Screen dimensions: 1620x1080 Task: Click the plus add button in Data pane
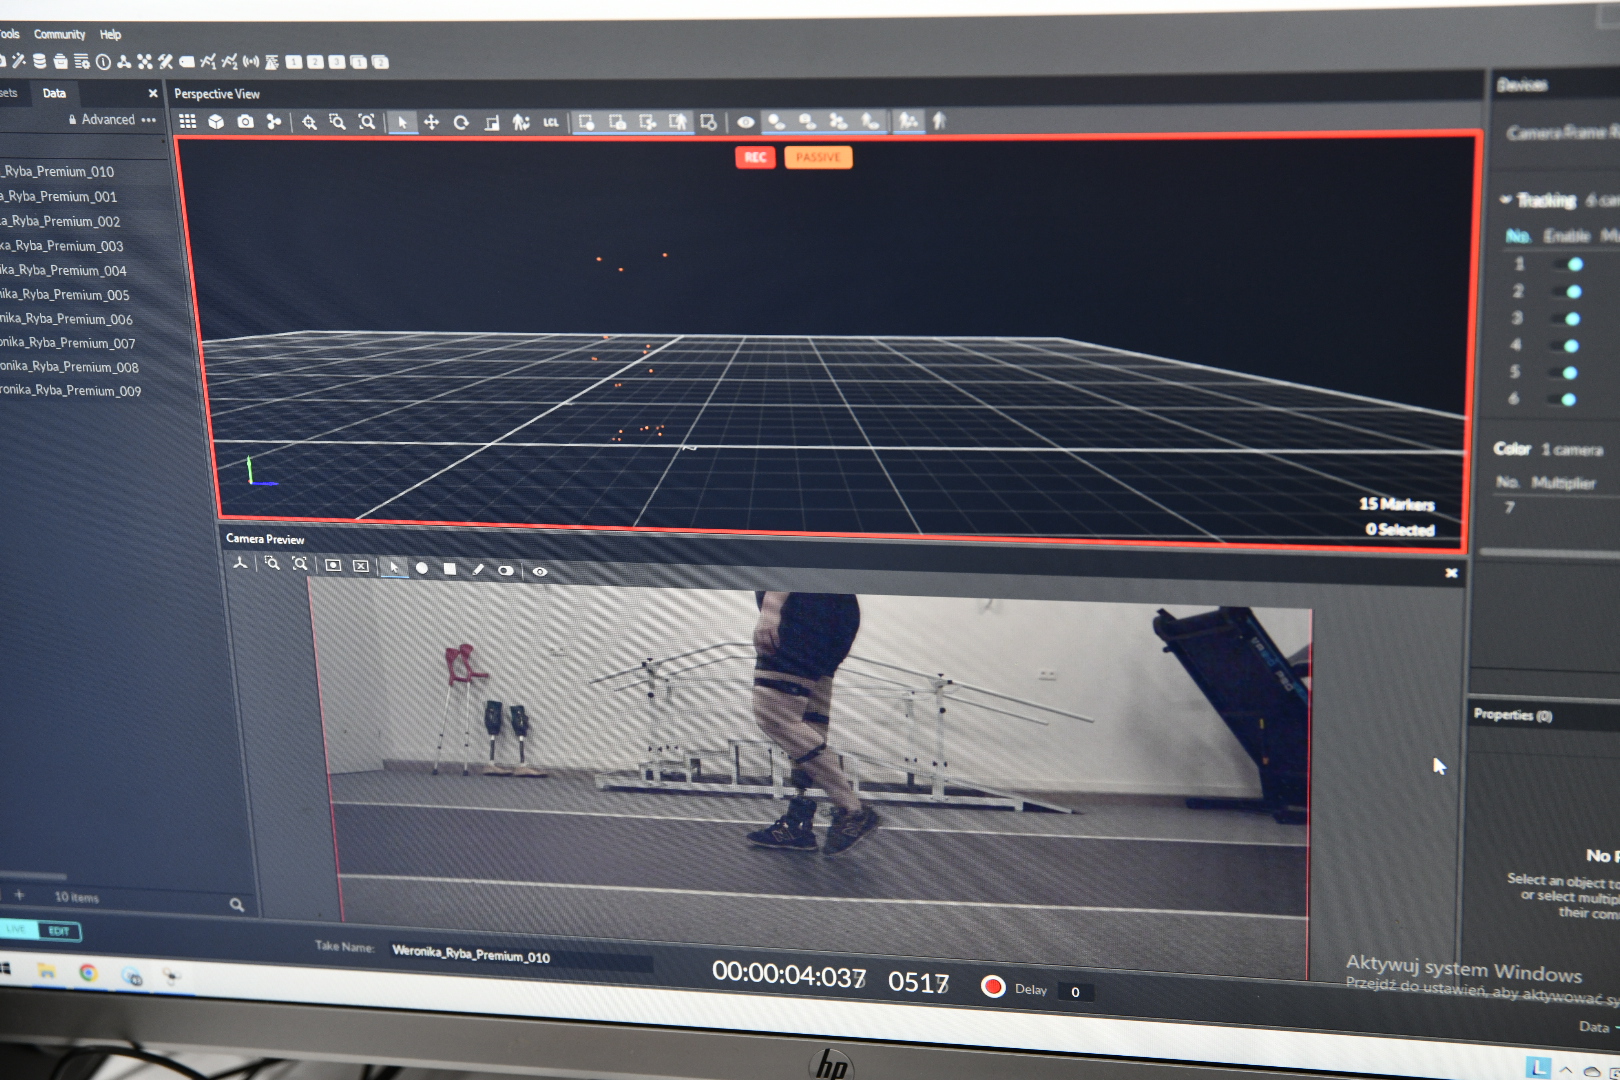[19, 894]
